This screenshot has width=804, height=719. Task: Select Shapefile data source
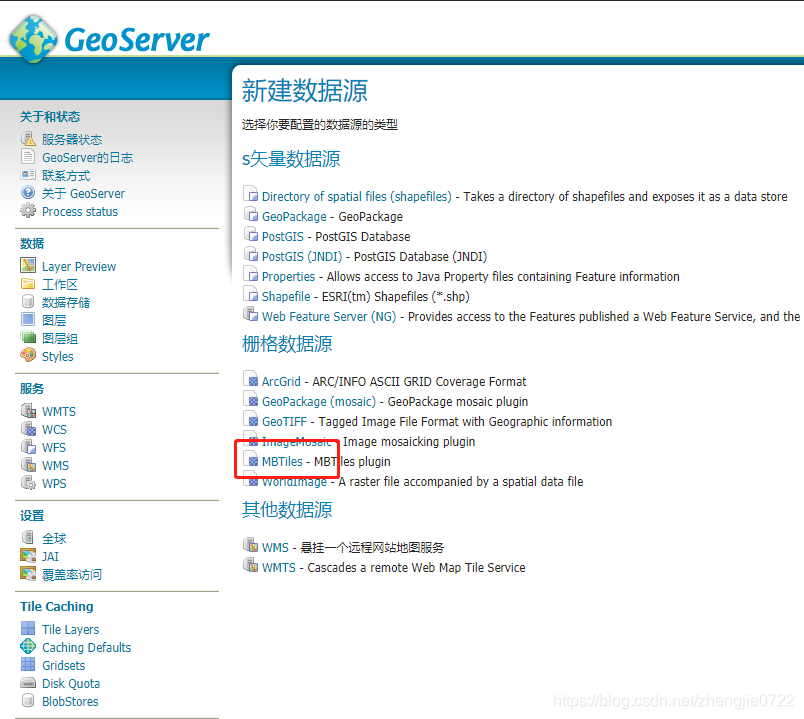click(286, 296)
